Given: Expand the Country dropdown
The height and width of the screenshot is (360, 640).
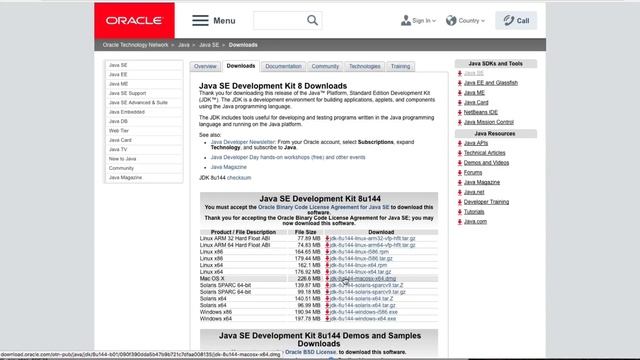Looking at the screenshot, I should 465,20.
